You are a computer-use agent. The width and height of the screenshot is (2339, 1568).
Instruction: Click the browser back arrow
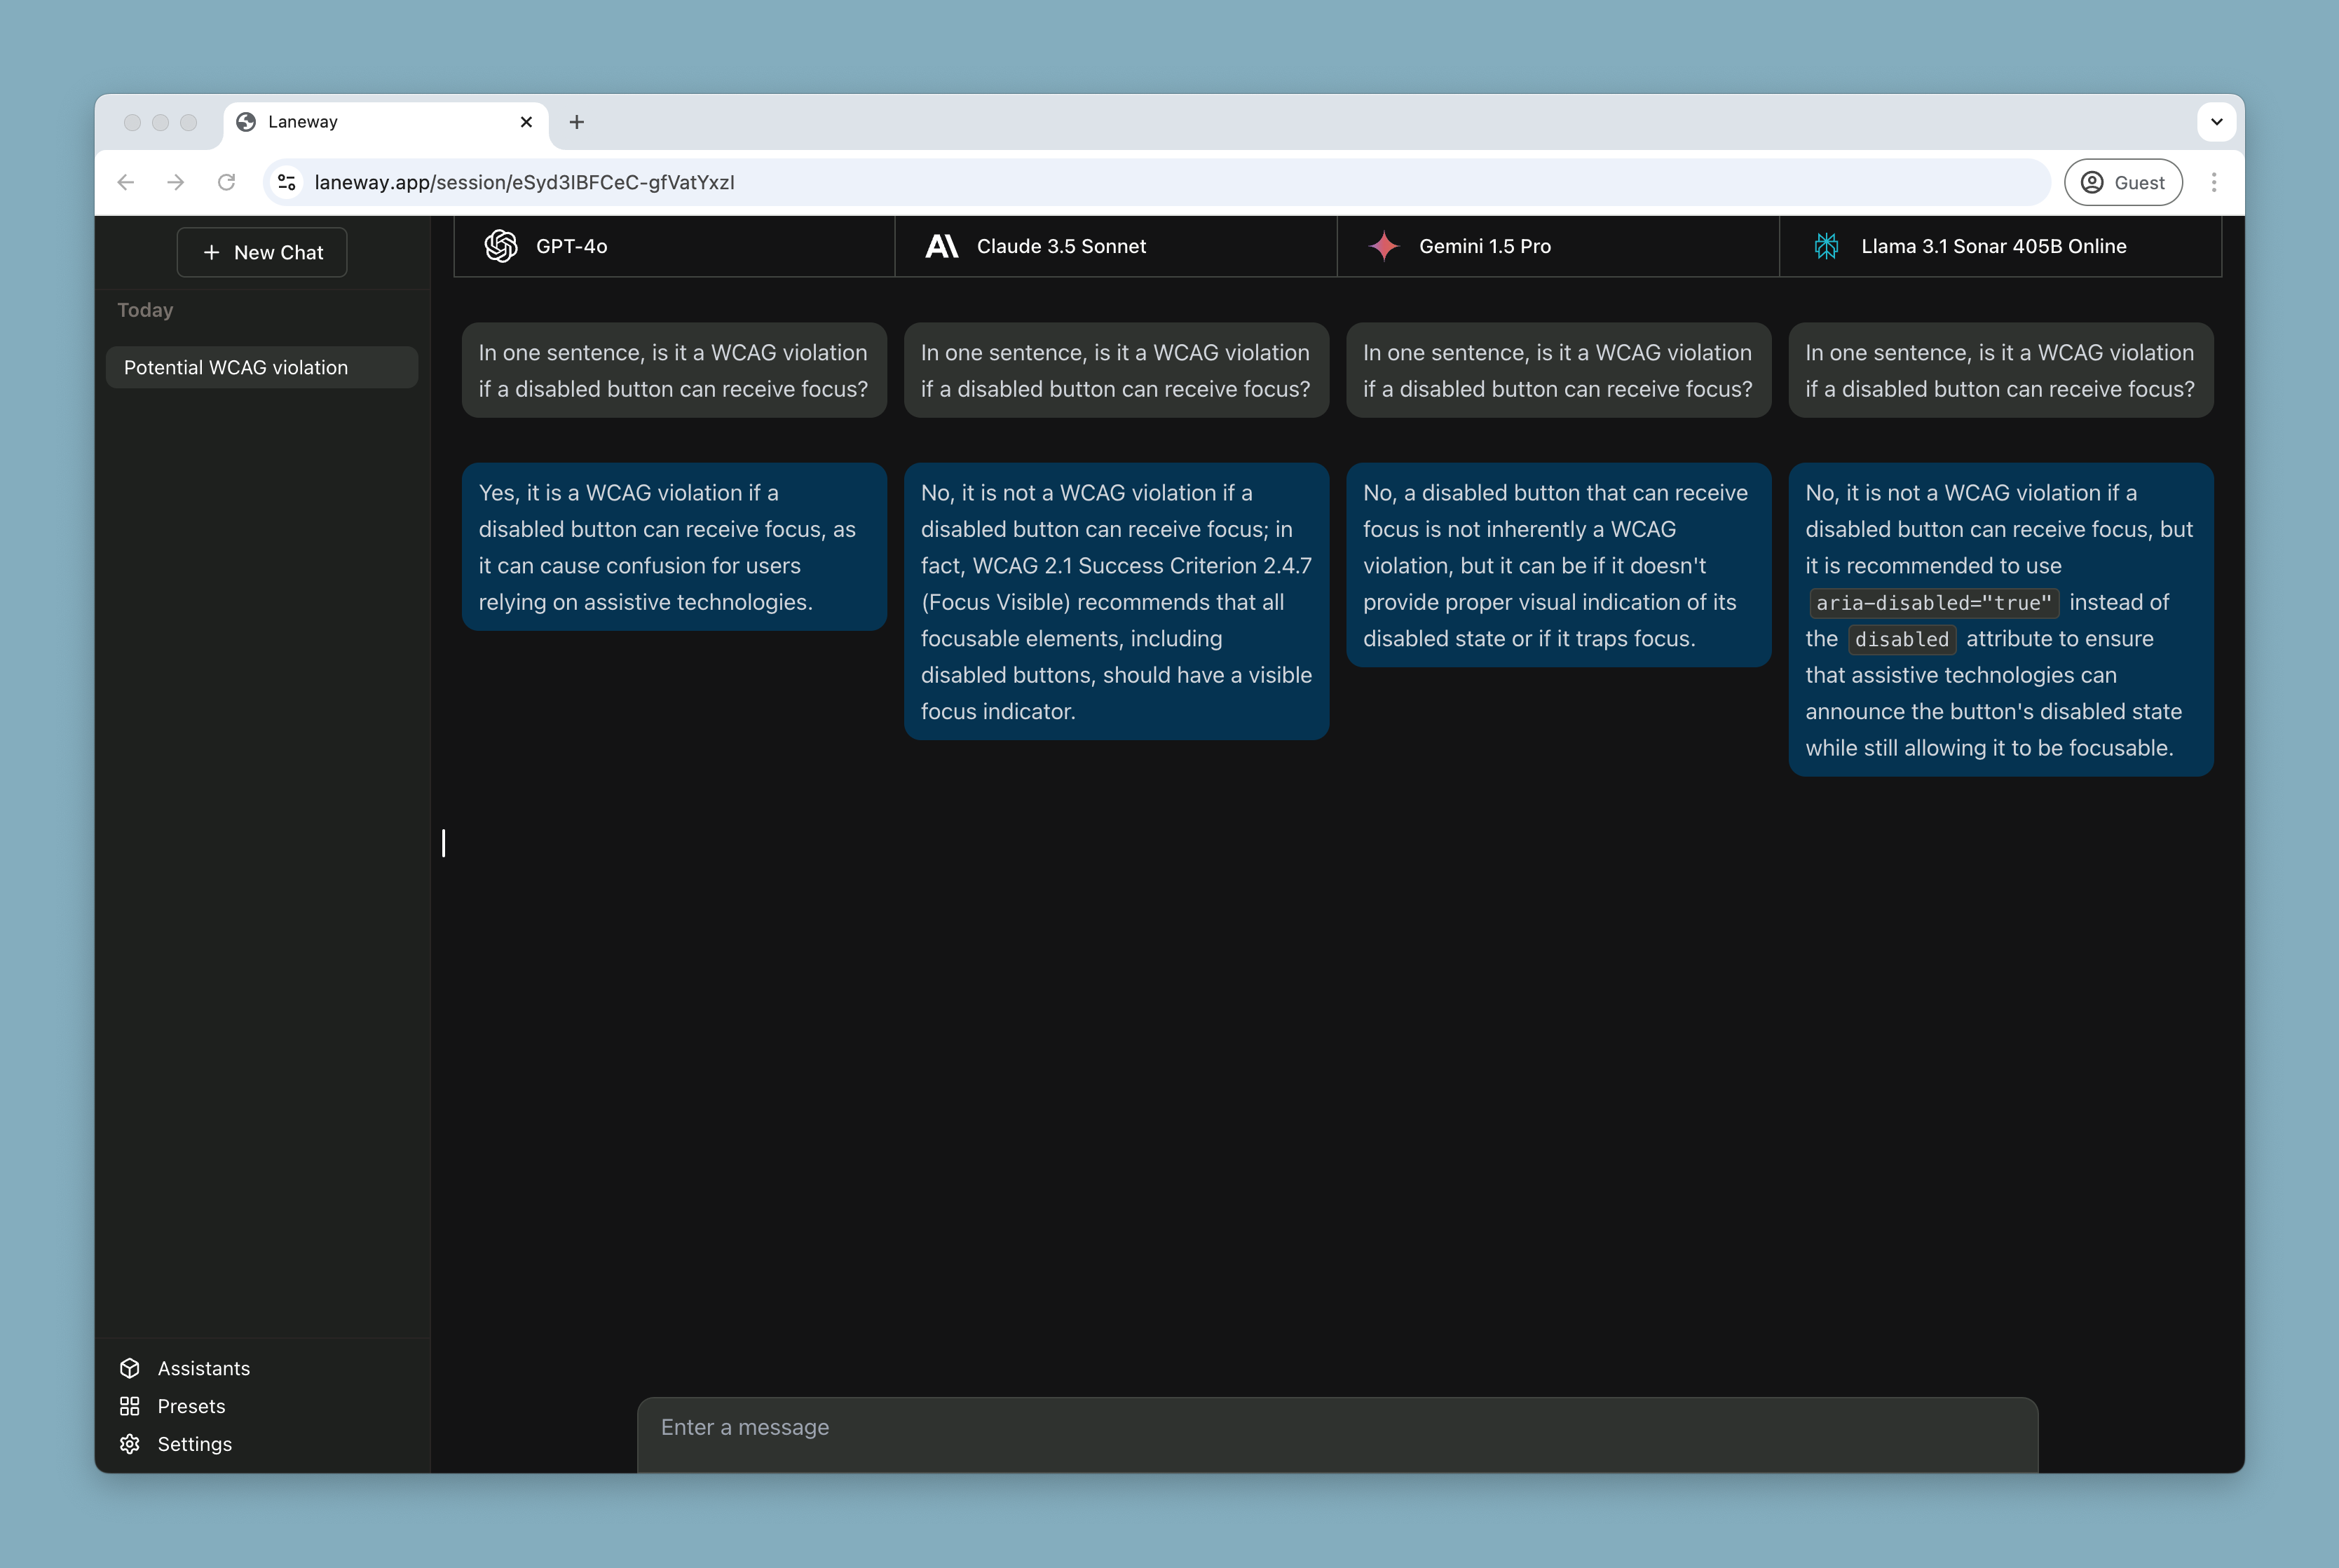(x=126, y=182)
